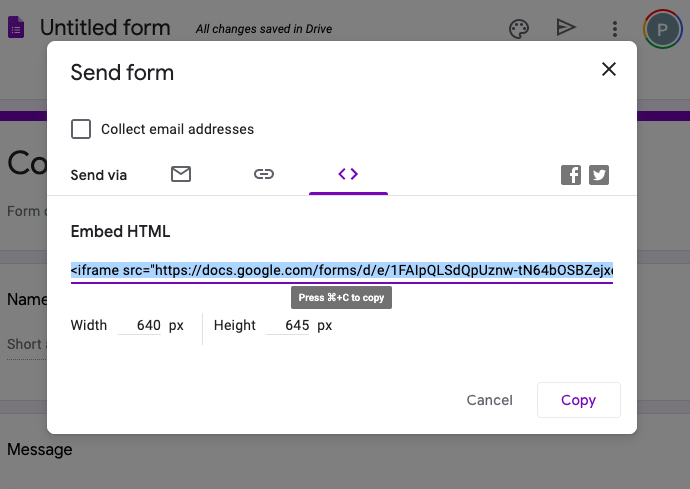Click the send paper plane icon
Screen dimensions: 690x489
[567, 28]
